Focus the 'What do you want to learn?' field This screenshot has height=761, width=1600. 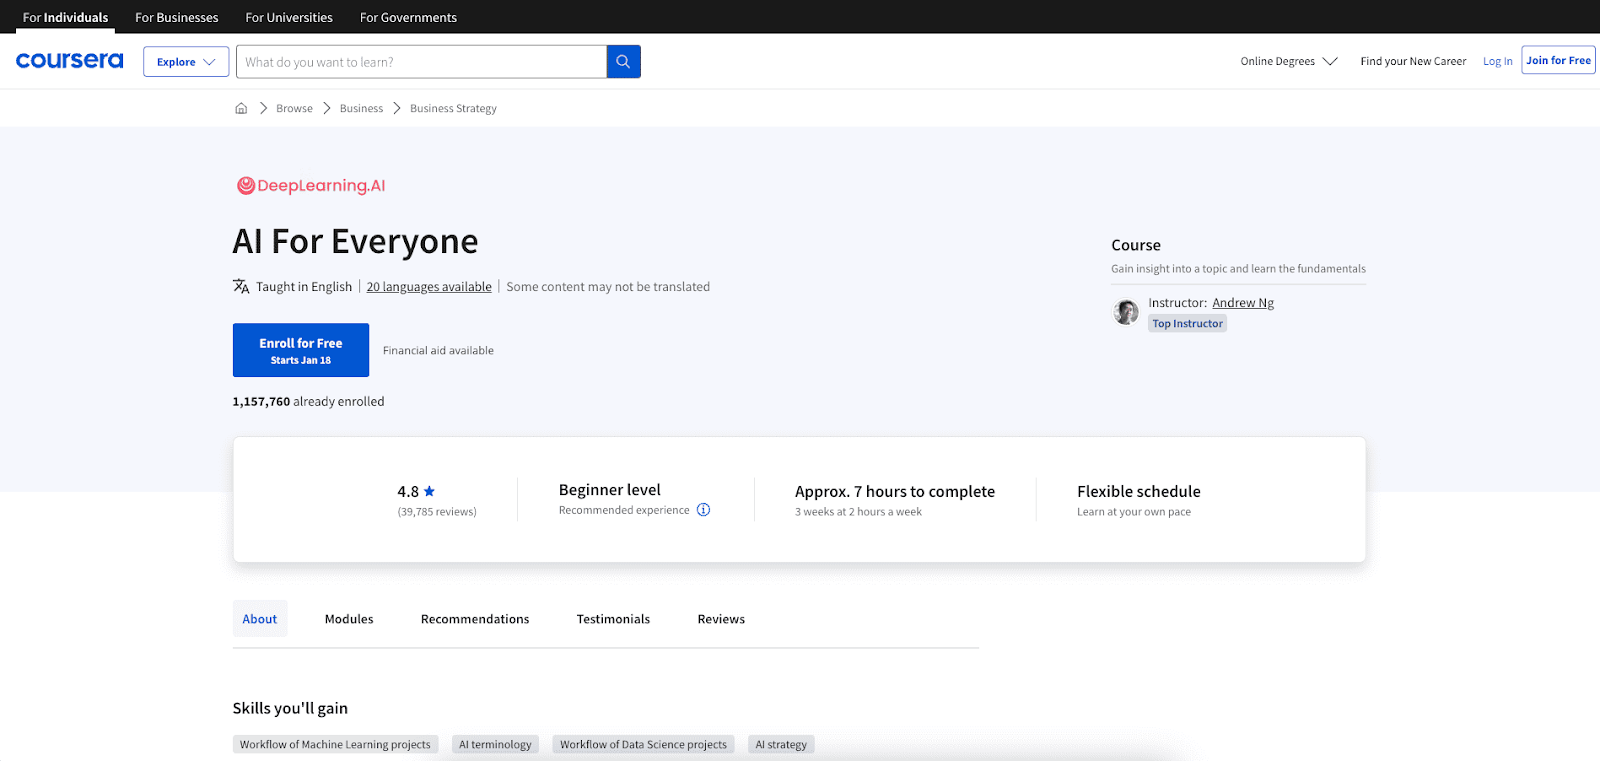pos(421,62)
